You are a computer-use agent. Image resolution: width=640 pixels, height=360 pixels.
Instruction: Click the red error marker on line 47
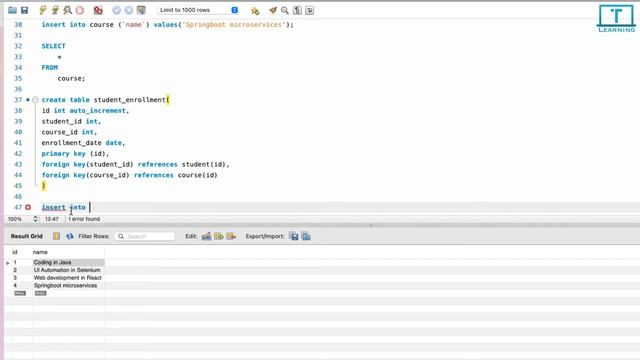[x=28, y=207]
